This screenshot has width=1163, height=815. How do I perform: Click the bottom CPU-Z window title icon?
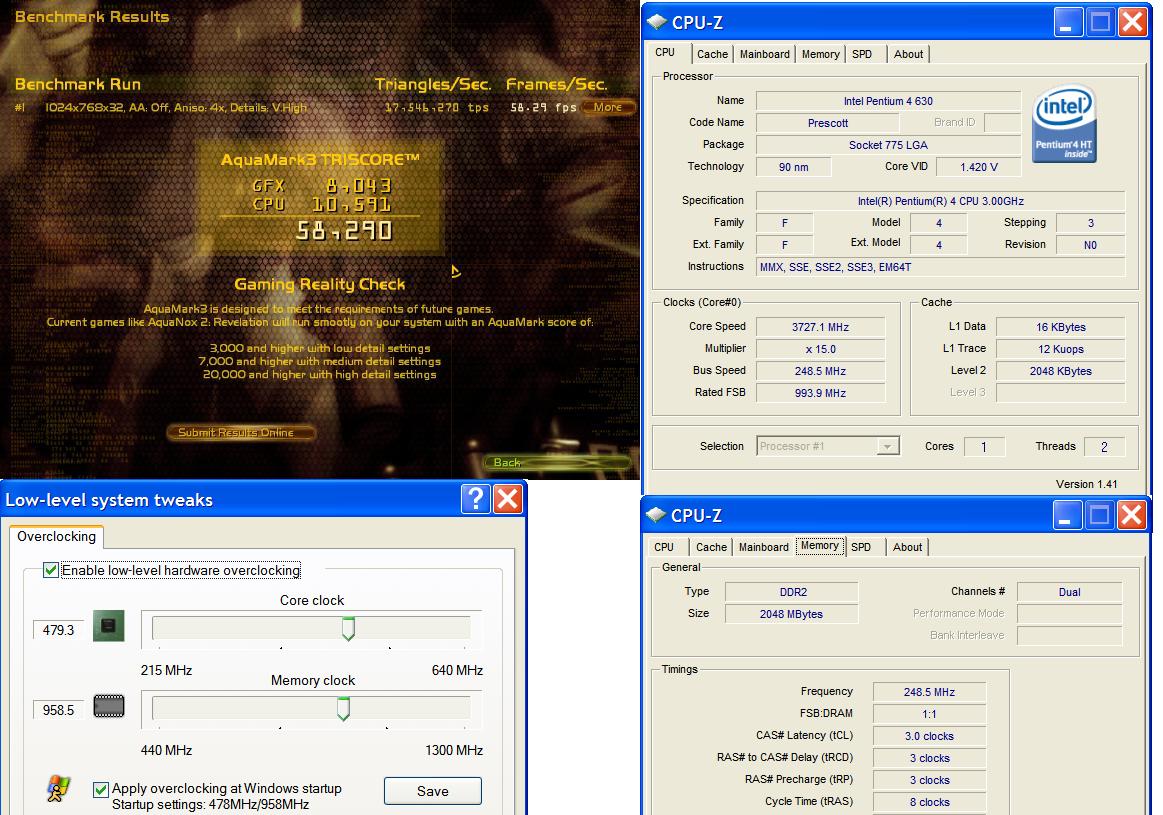click(x=656, y=515)
